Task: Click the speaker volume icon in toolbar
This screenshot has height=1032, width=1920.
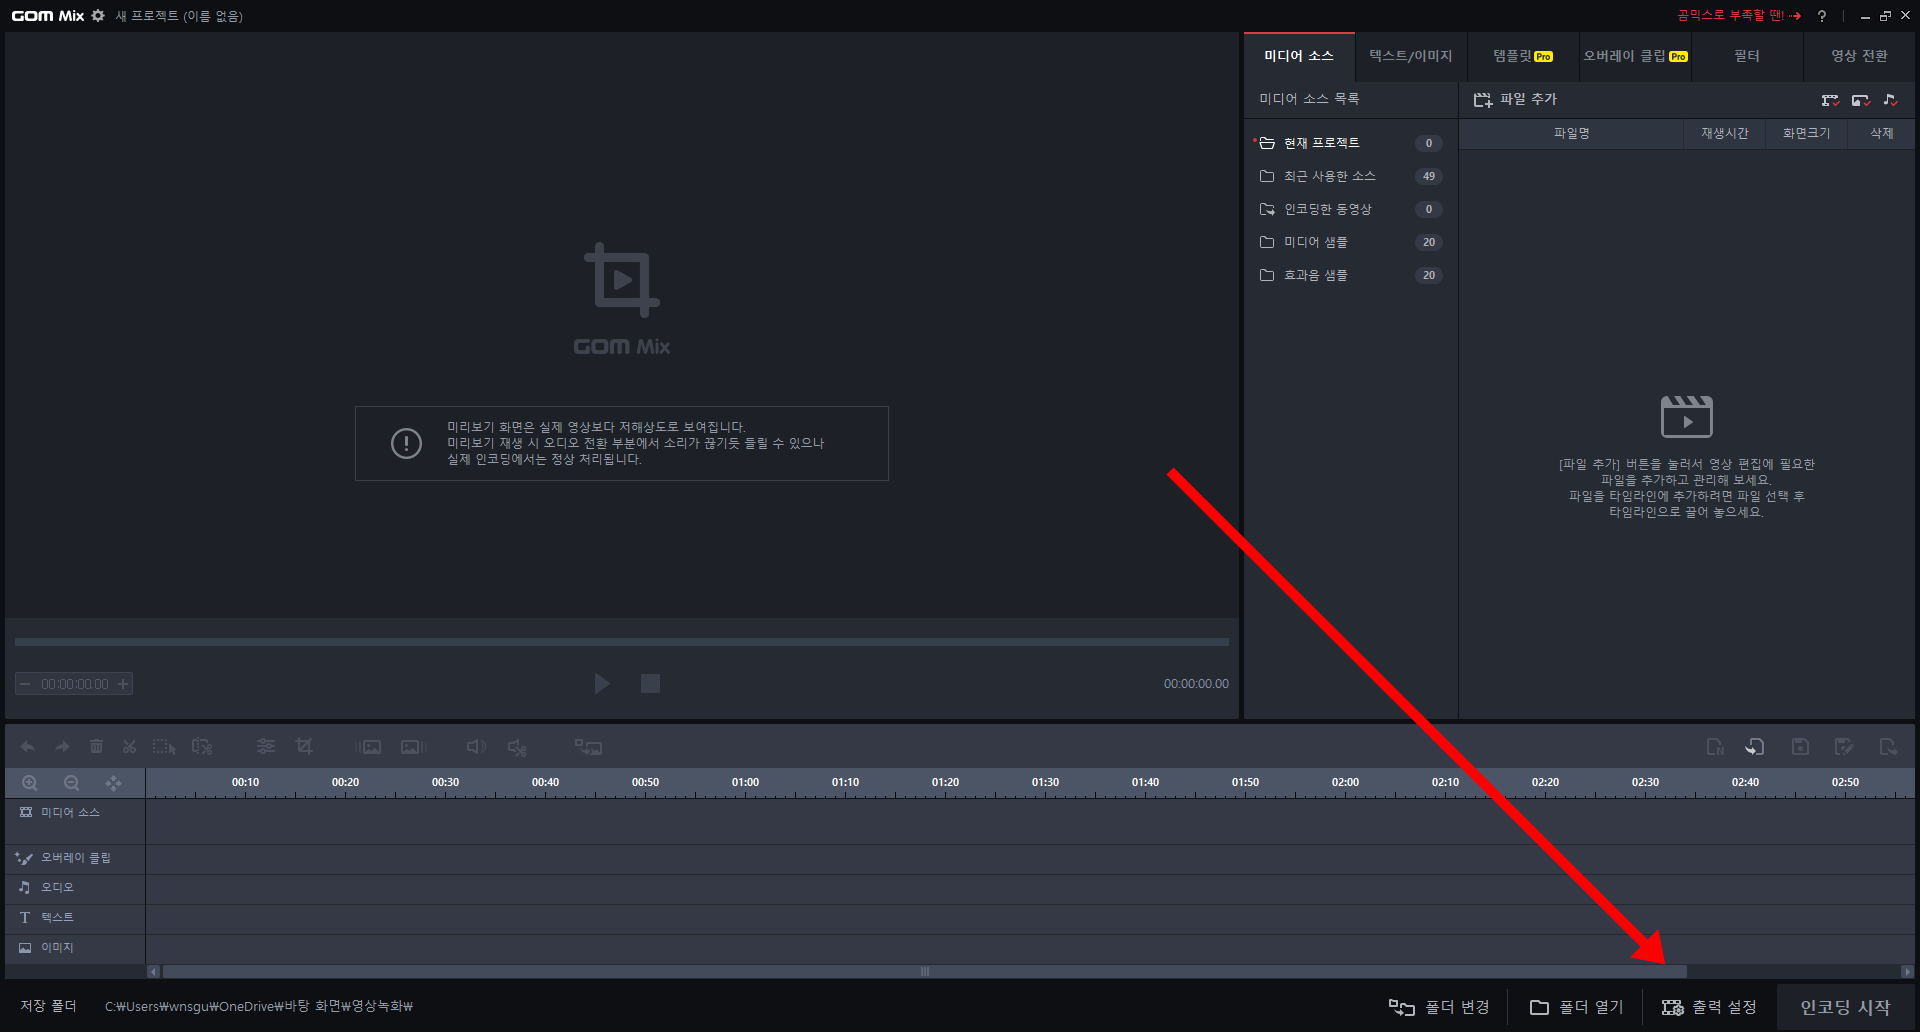Action: point(476,747)
